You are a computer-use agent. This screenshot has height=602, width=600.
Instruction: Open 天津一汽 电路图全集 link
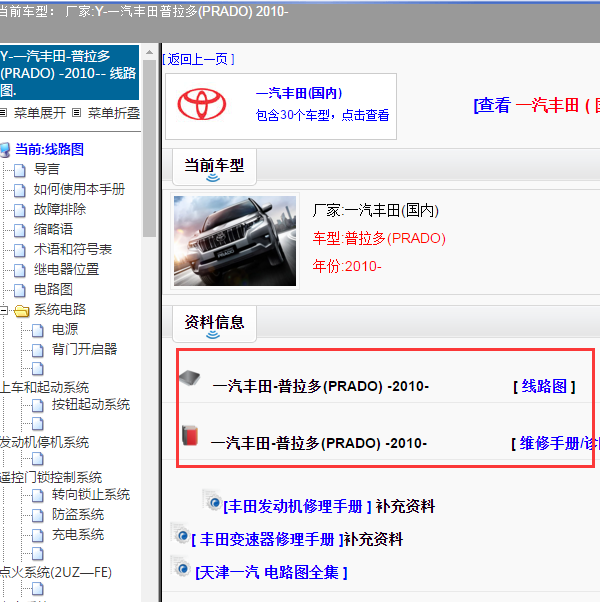271,572
